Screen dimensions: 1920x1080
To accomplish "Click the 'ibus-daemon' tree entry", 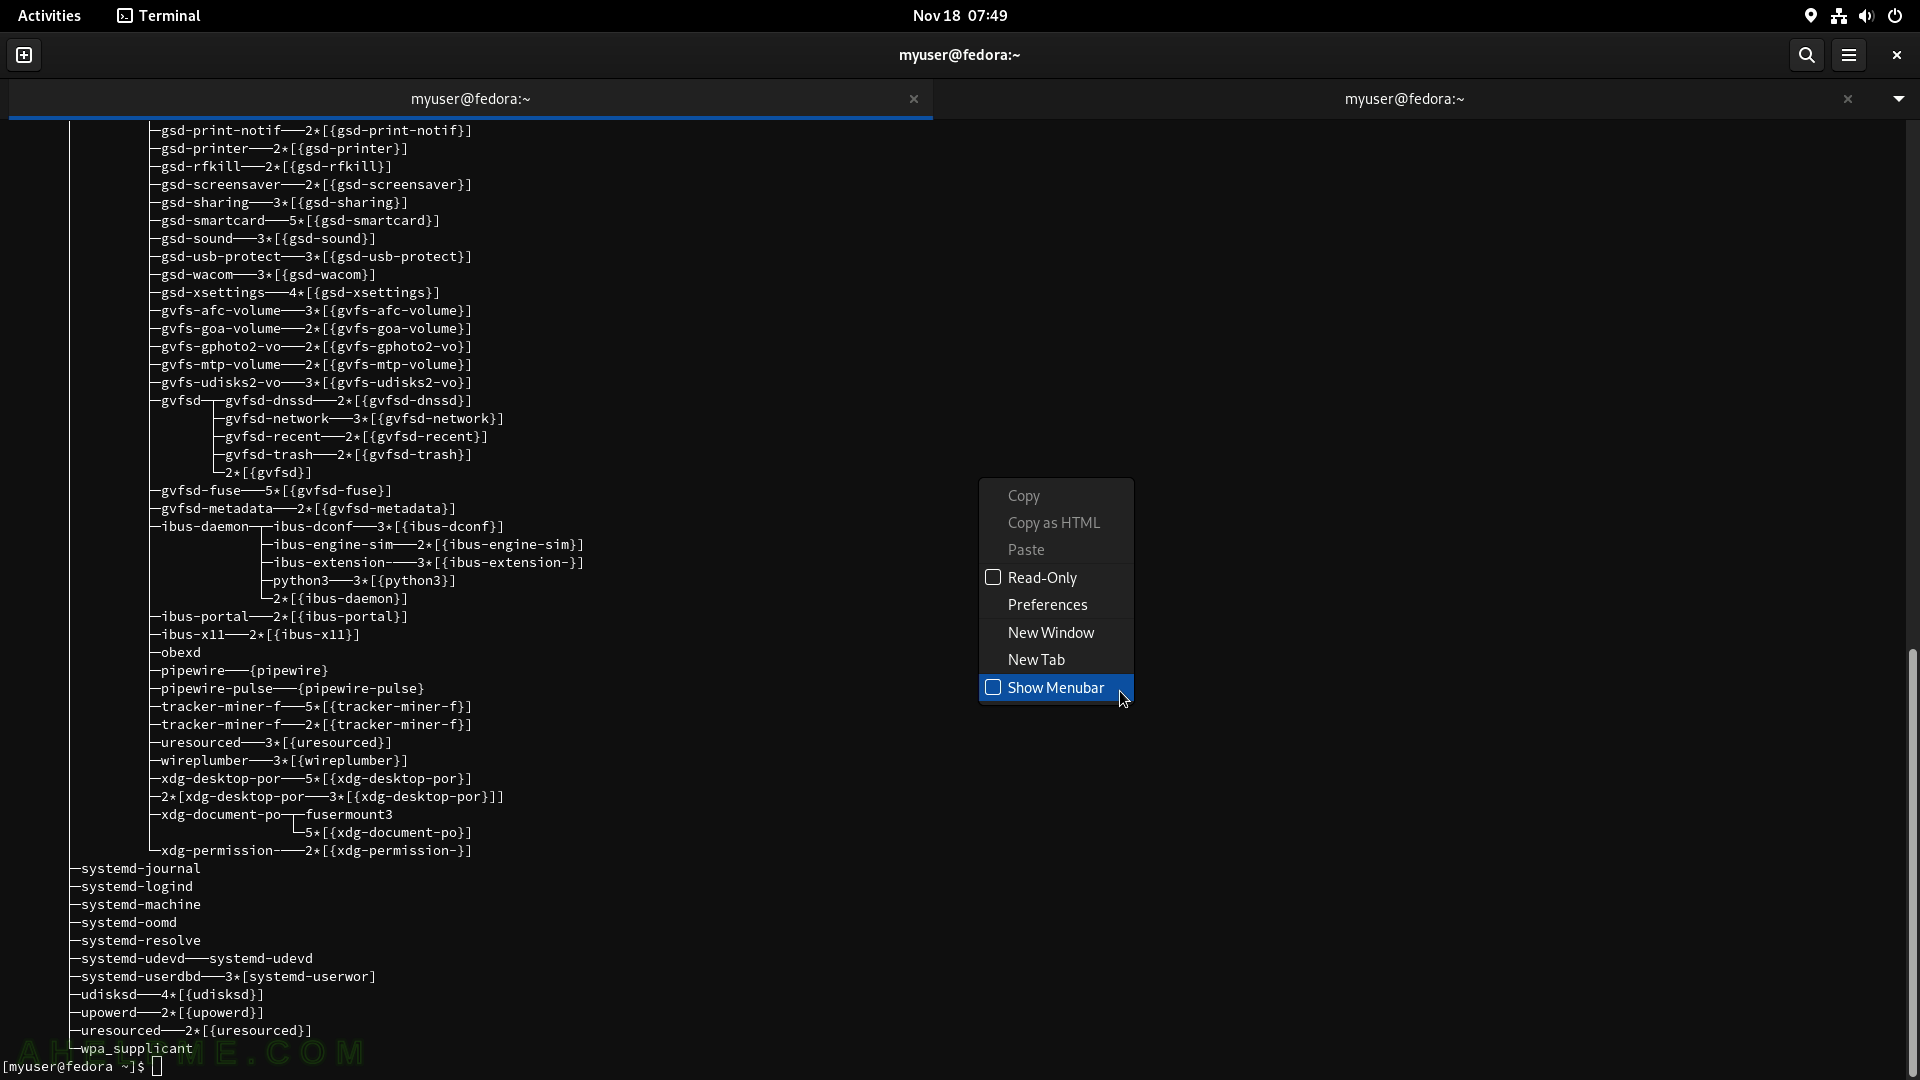I will 204,526.
